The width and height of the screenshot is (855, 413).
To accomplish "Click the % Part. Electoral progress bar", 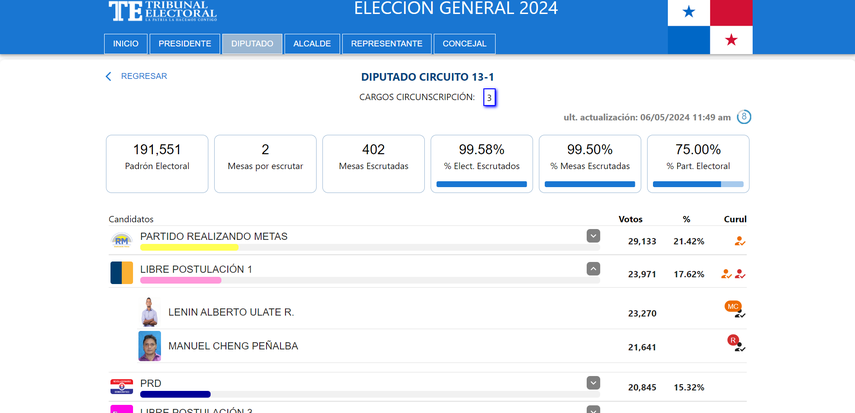I will pos(698,184).
